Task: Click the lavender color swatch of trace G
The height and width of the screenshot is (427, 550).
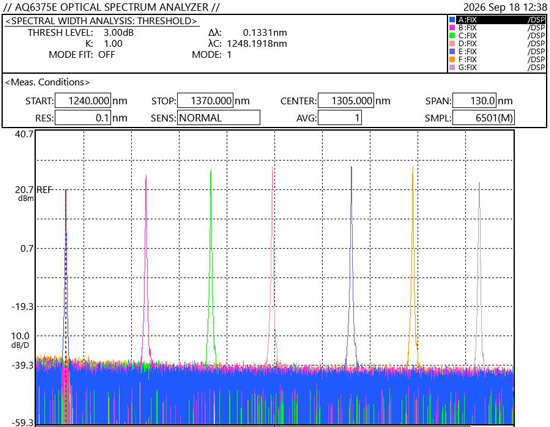Action: [452, 67]
